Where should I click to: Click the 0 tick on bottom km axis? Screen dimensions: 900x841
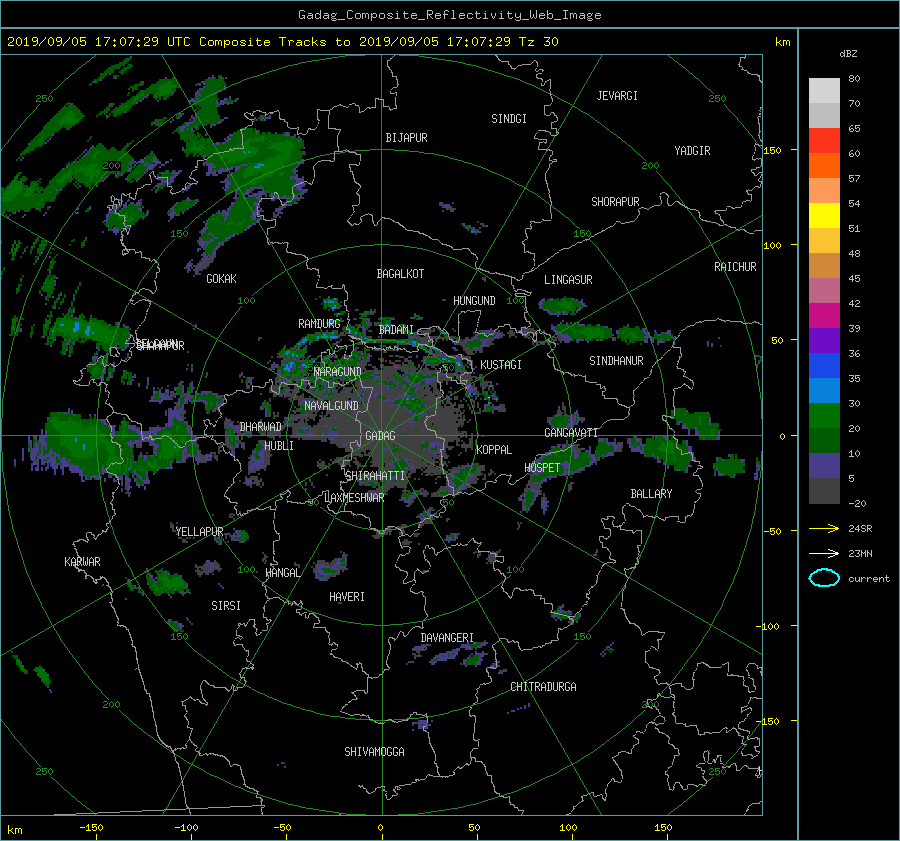click(380, 828)
